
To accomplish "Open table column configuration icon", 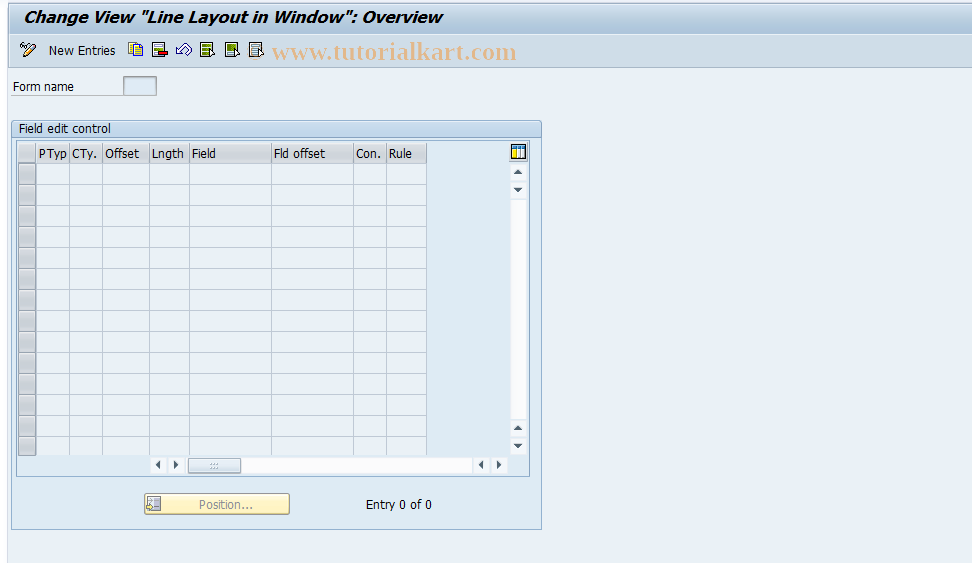I will pyautogui.click(x=518, y=152).
